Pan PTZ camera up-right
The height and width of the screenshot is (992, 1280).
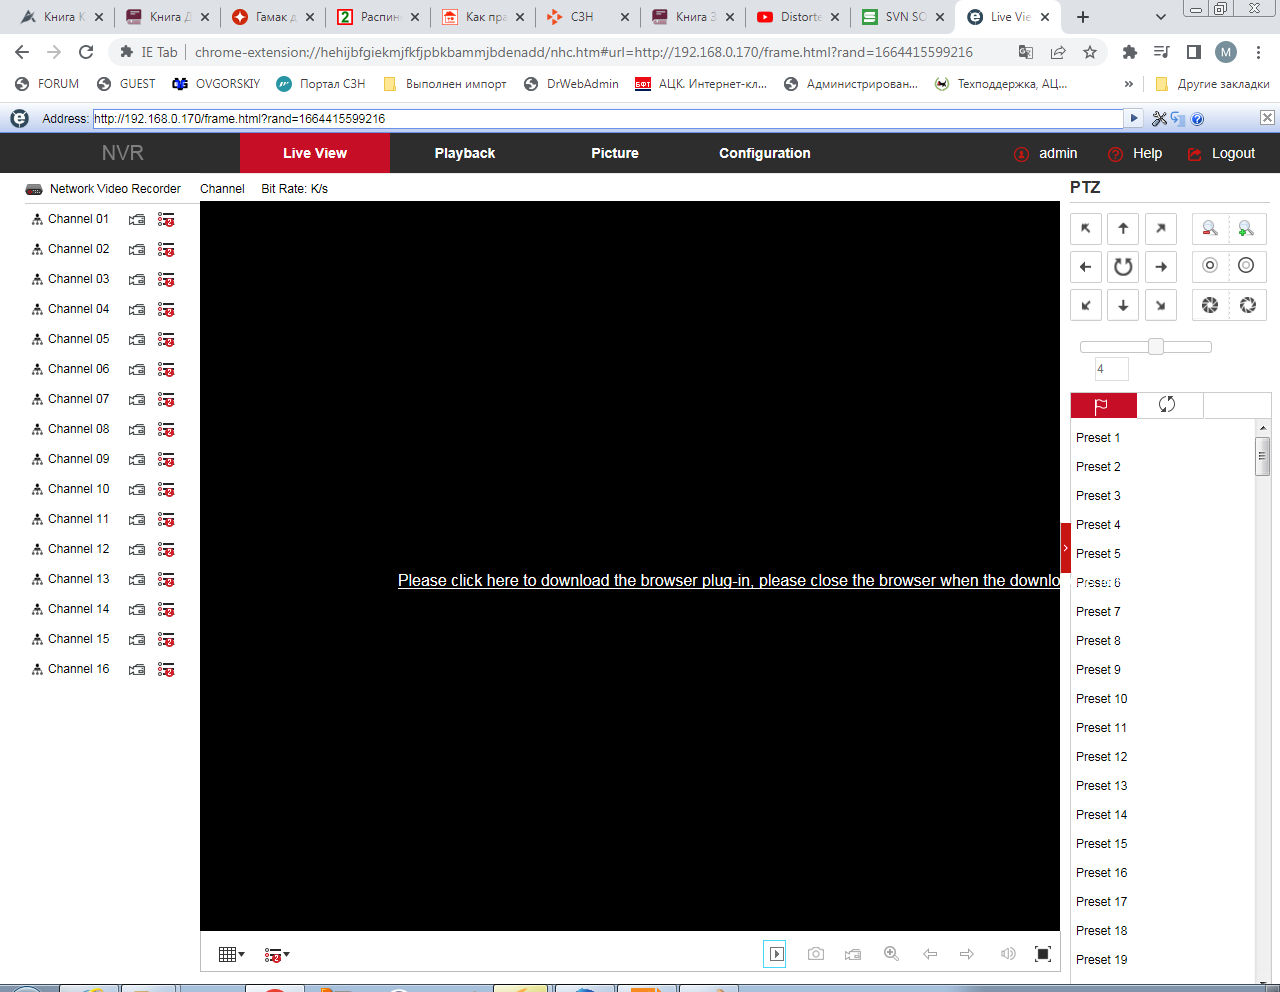(x=1161, y=229)
